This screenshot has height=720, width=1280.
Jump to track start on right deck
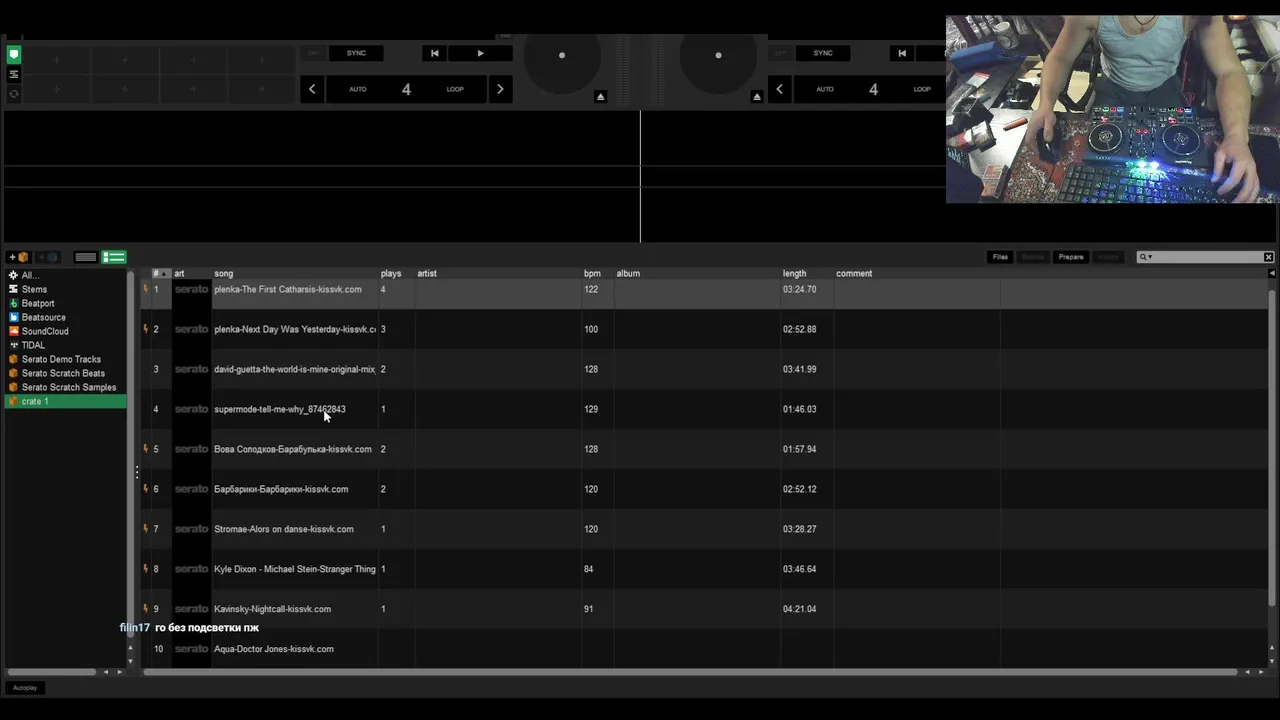902,53
